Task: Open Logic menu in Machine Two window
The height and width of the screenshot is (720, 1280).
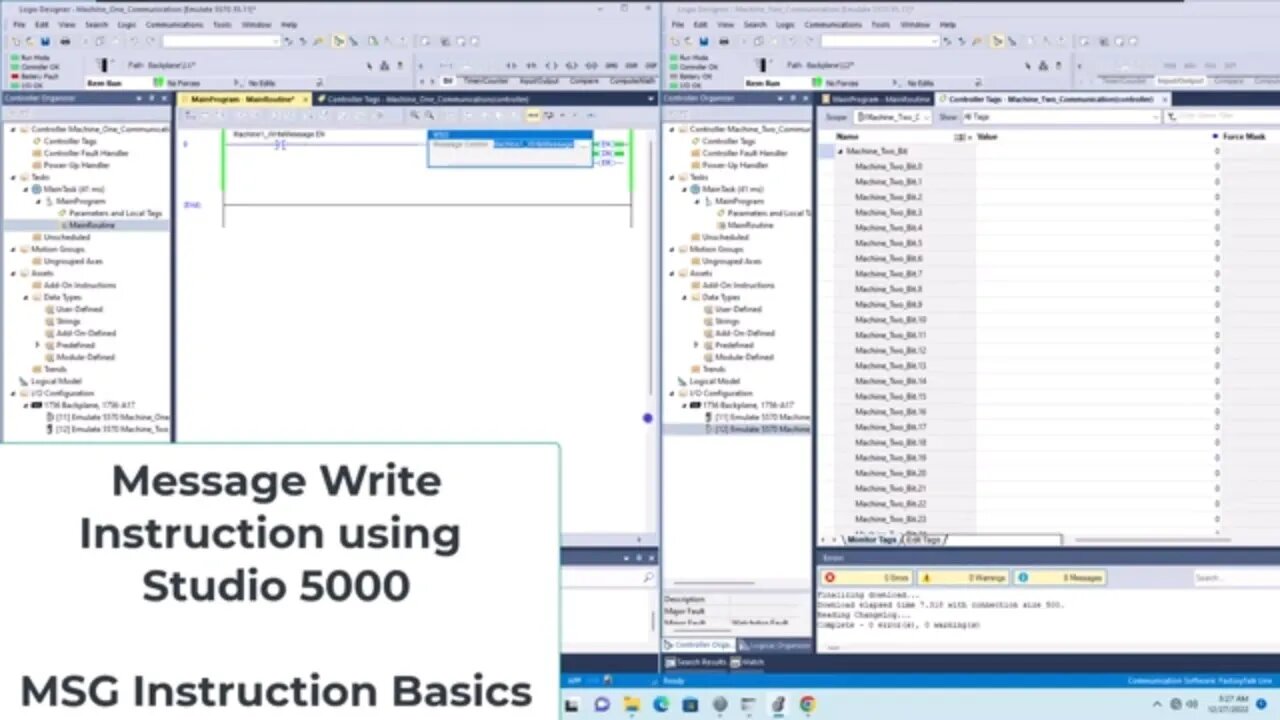Action: tap(785, 24)
